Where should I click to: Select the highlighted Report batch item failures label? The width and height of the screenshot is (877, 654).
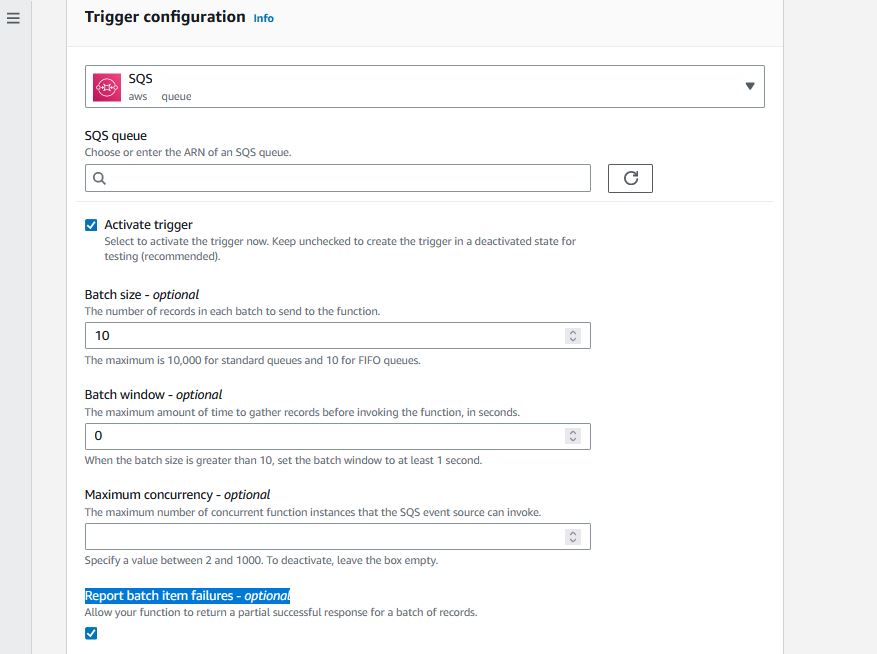tap(188, 594)
